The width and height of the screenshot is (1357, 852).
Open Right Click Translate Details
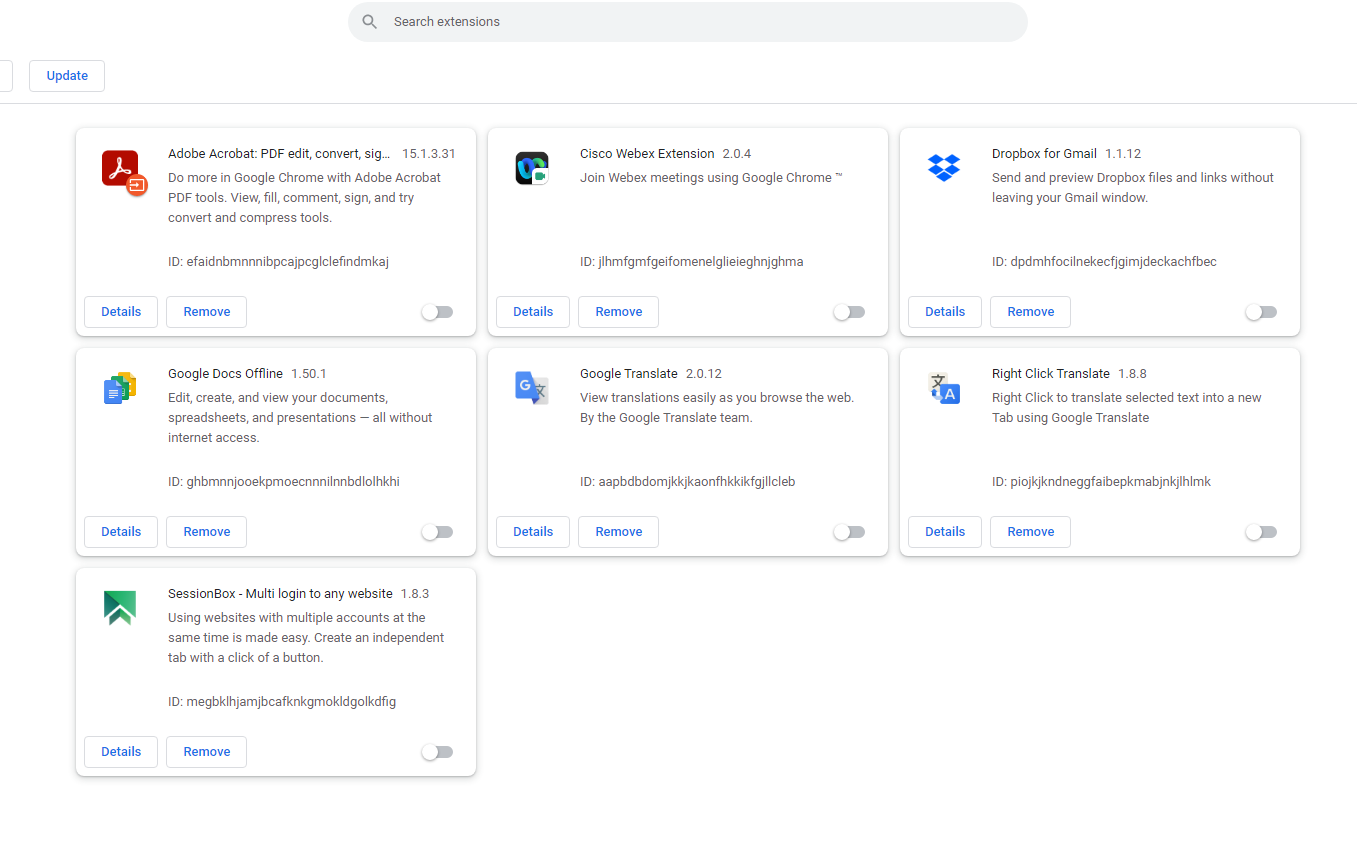(x=945, y=532)
